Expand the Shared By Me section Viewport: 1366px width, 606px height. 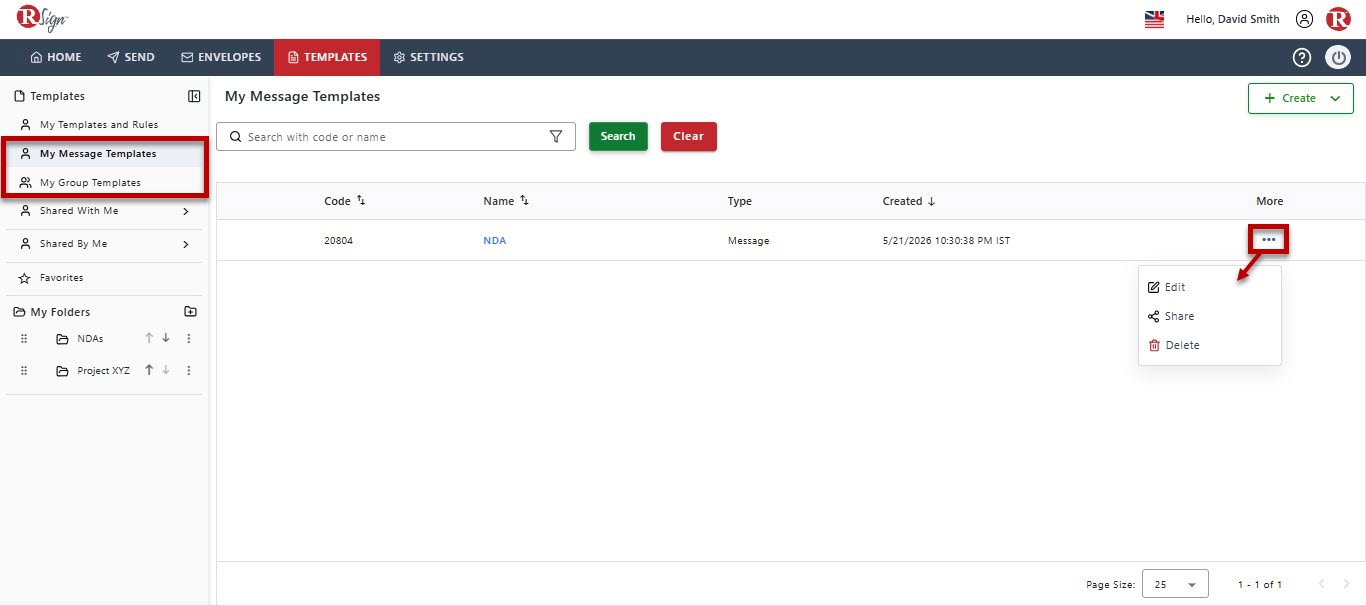186,244
